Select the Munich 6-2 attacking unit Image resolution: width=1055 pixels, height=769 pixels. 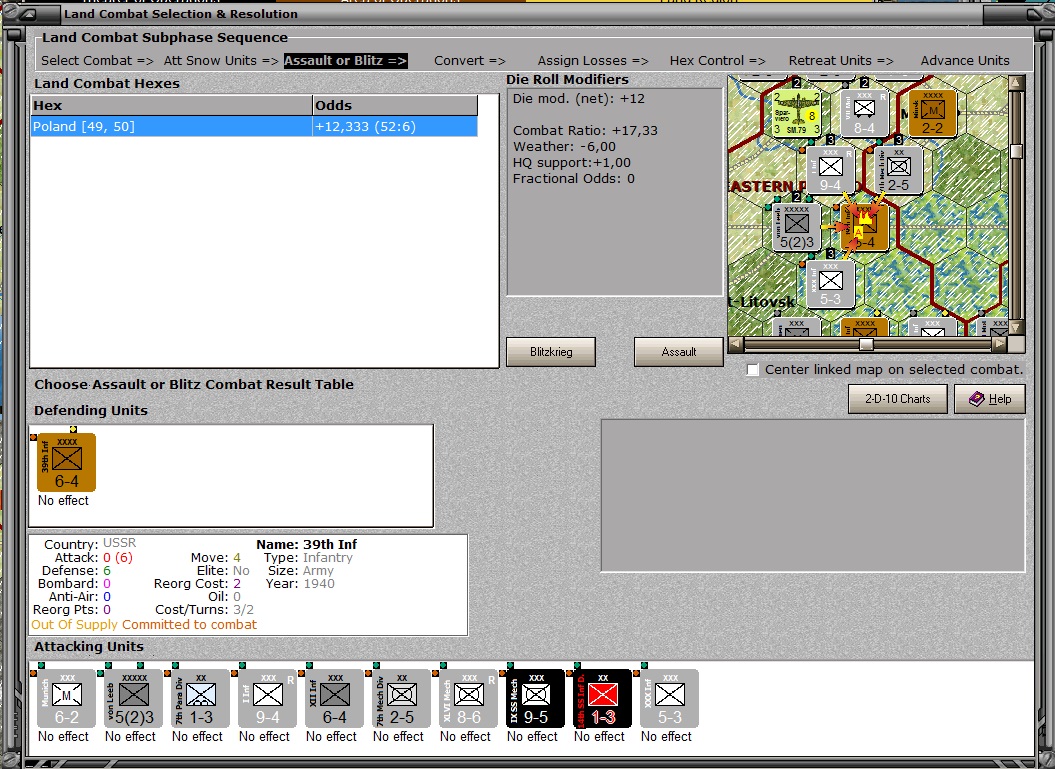(66, 698)
